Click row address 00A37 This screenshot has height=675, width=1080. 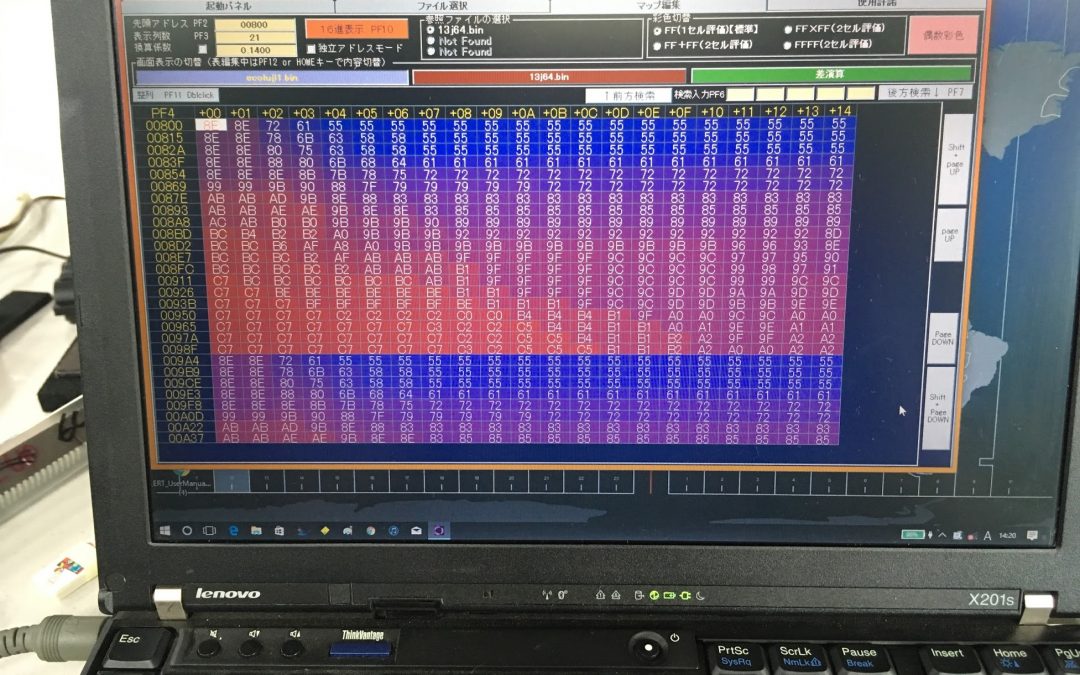pyautogui.click(x=185, y=439)
